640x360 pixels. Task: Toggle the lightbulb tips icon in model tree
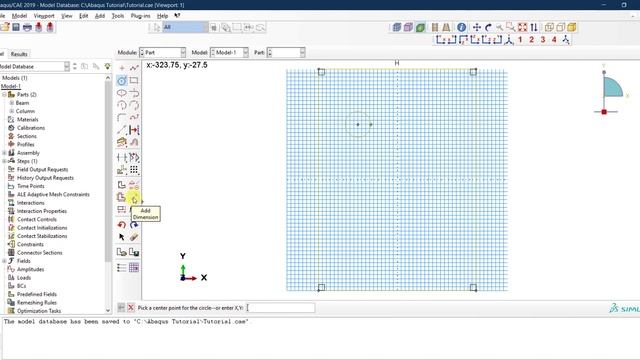[x=107, y=66]
